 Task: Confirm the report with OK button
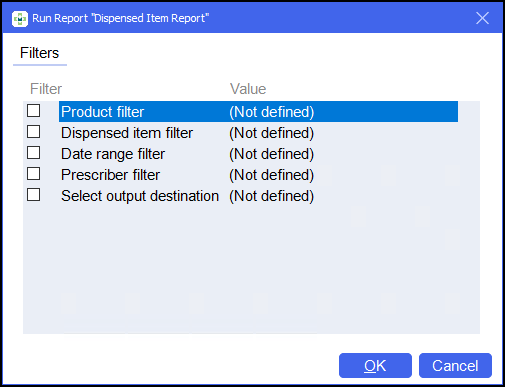[375, 366]
